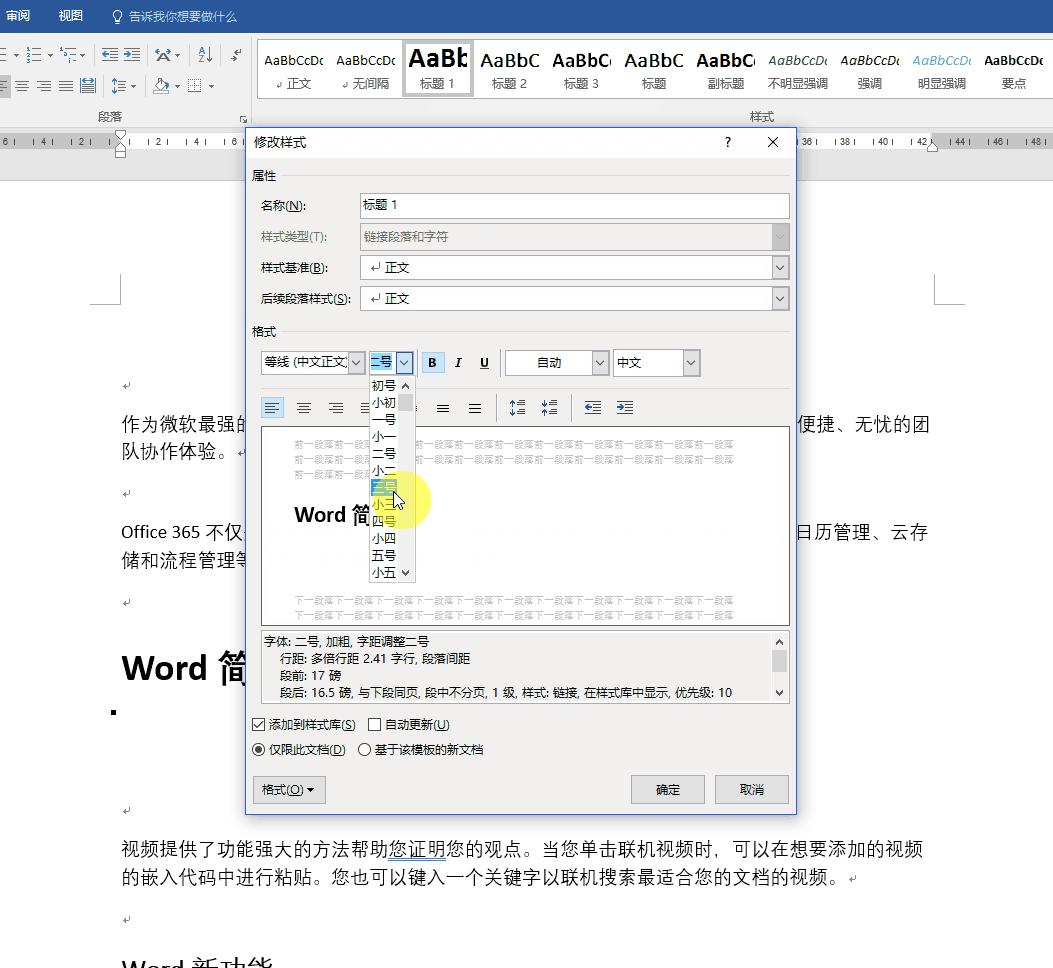The width and height of the screenshot is (1053, 968).
Task: Switch to the 审阅 ribbon tab
Action: (17, 15)
